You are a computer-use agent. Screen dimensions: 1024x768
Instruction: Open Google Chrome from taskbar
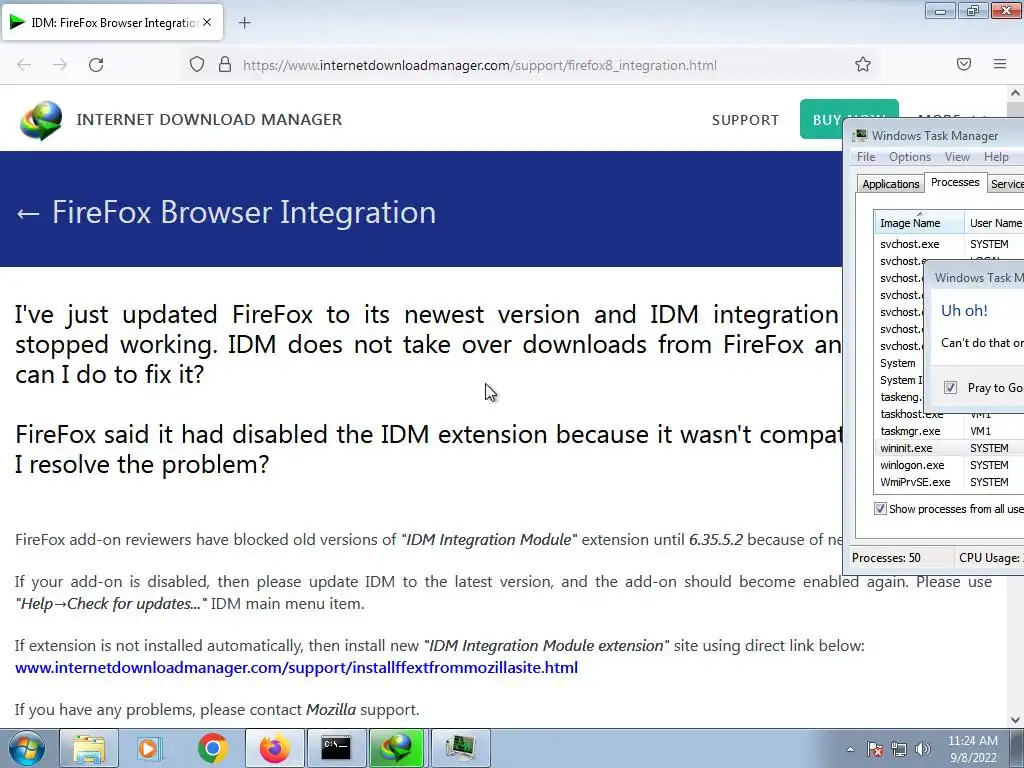point(212,748)
